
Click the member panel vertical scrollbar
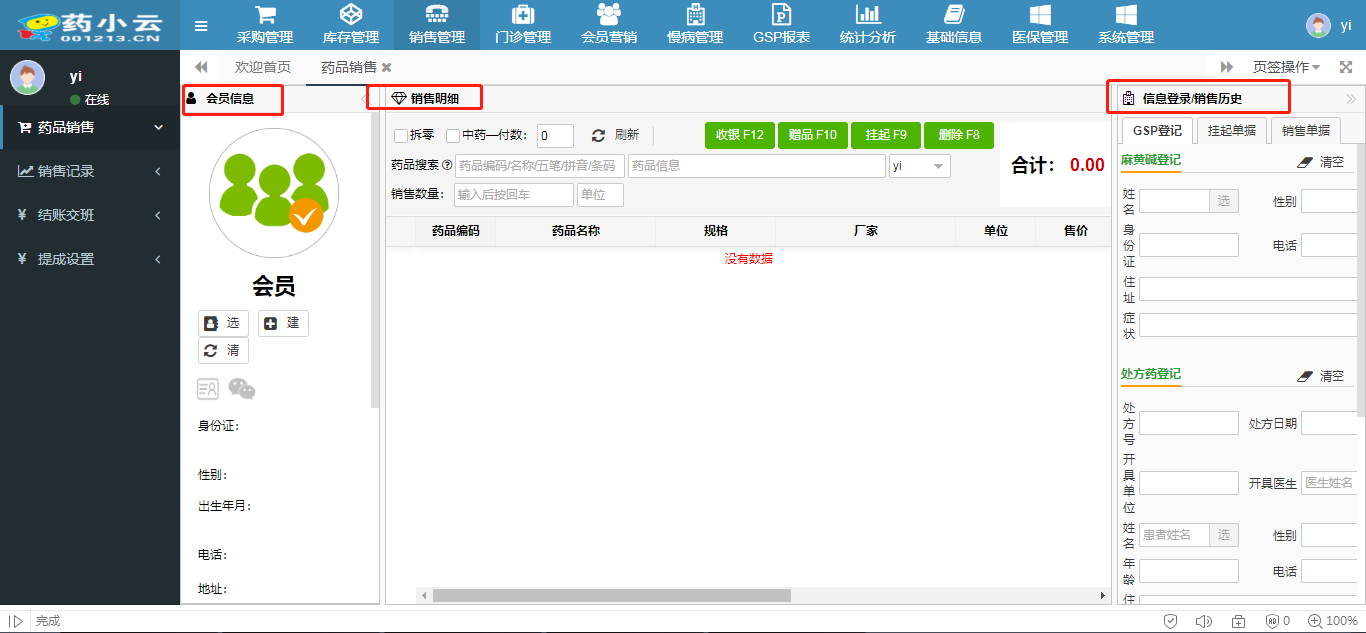pyautogui.click(x=375, y=260)
